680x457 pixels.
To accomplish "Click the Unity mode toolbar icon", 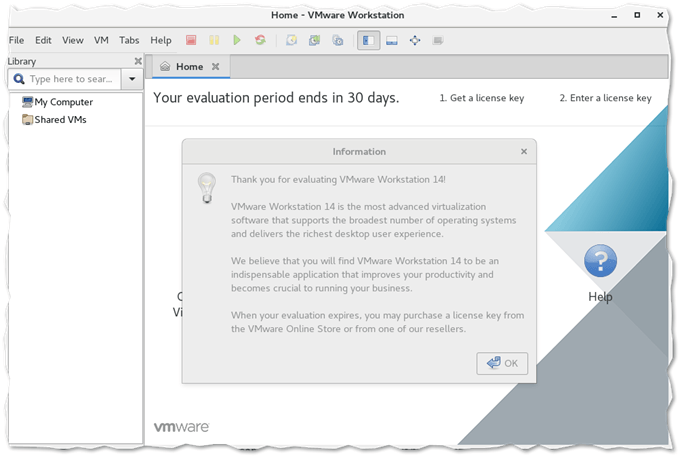I will (x=438, y=40).
